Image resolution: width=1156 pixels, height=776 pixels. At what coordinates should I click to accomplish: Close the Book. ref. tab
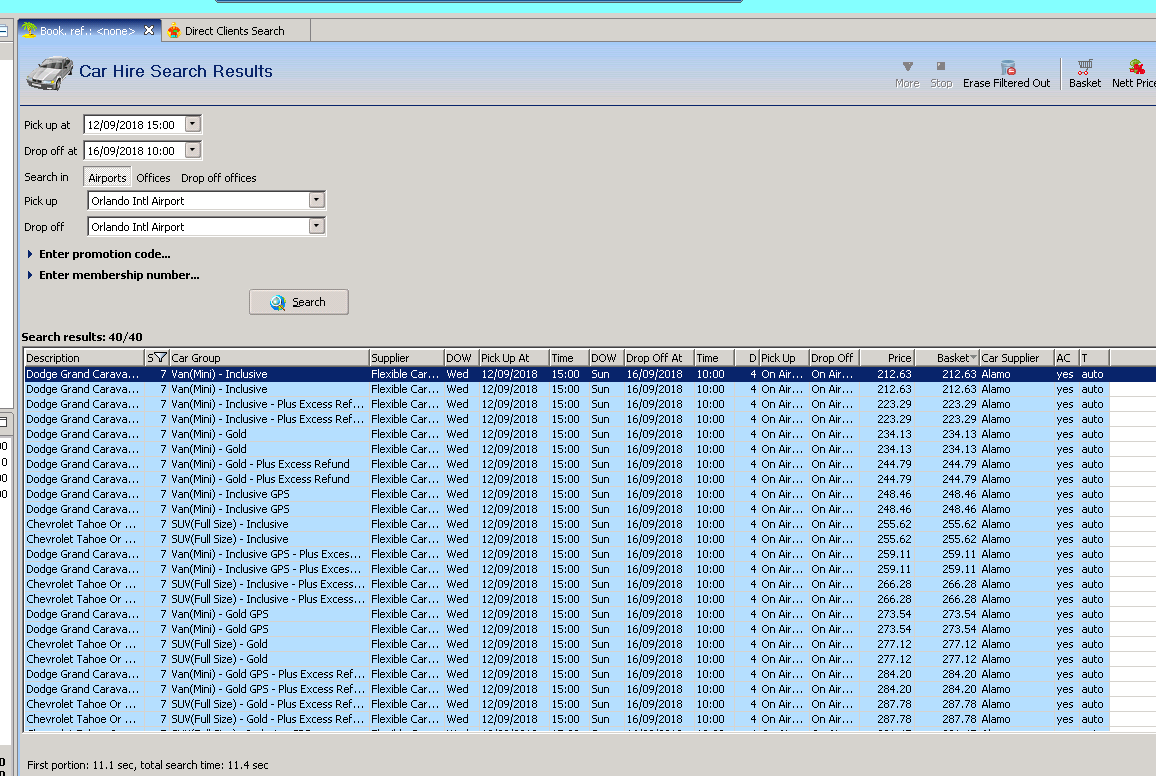tap(149, 31)
